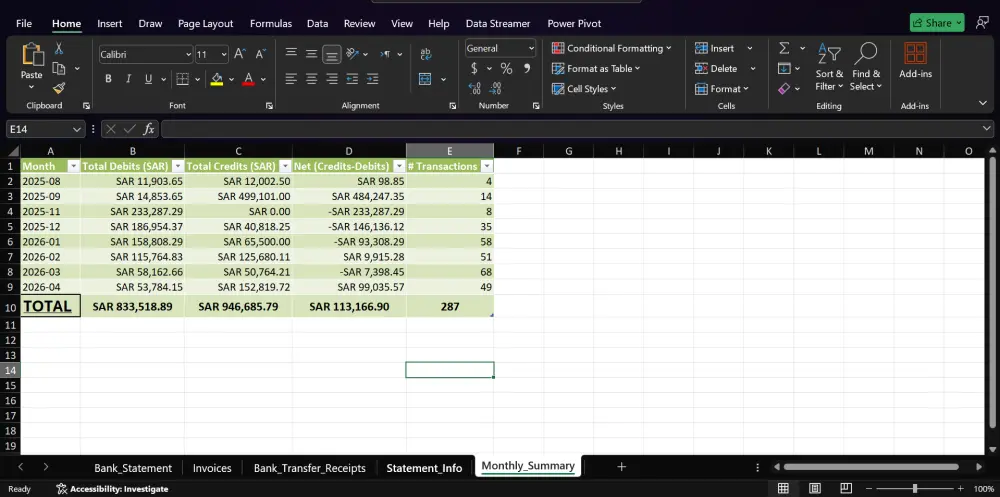Screen dimensions: 1000x497
Task: Click the Find & Select button
Action: (865, 67)
